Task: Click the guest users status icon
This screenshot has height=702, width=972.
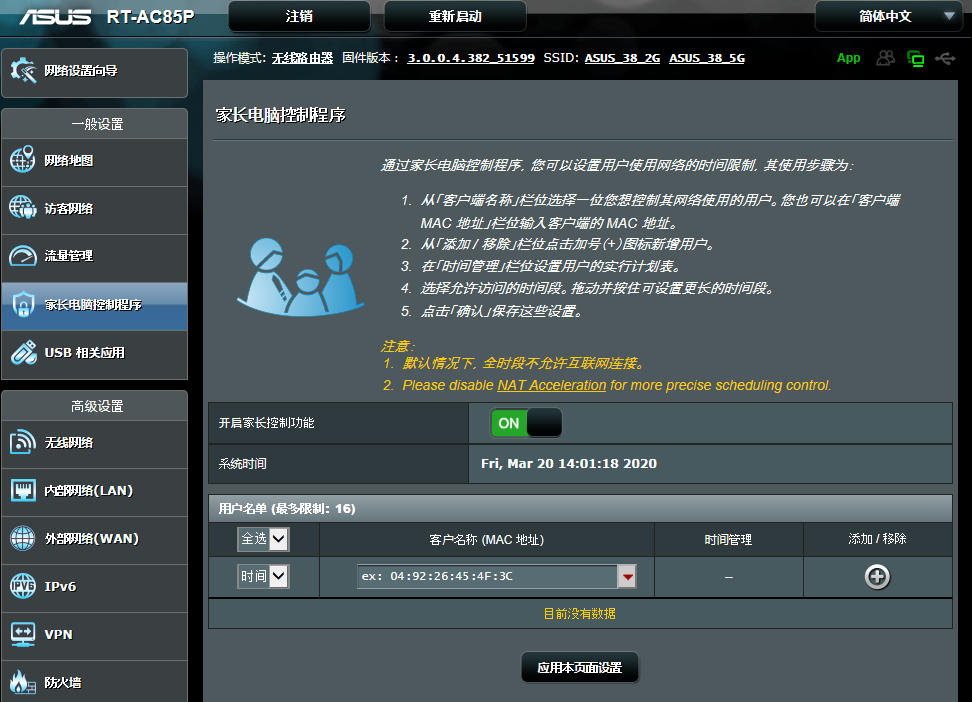Action: point(885,58)
